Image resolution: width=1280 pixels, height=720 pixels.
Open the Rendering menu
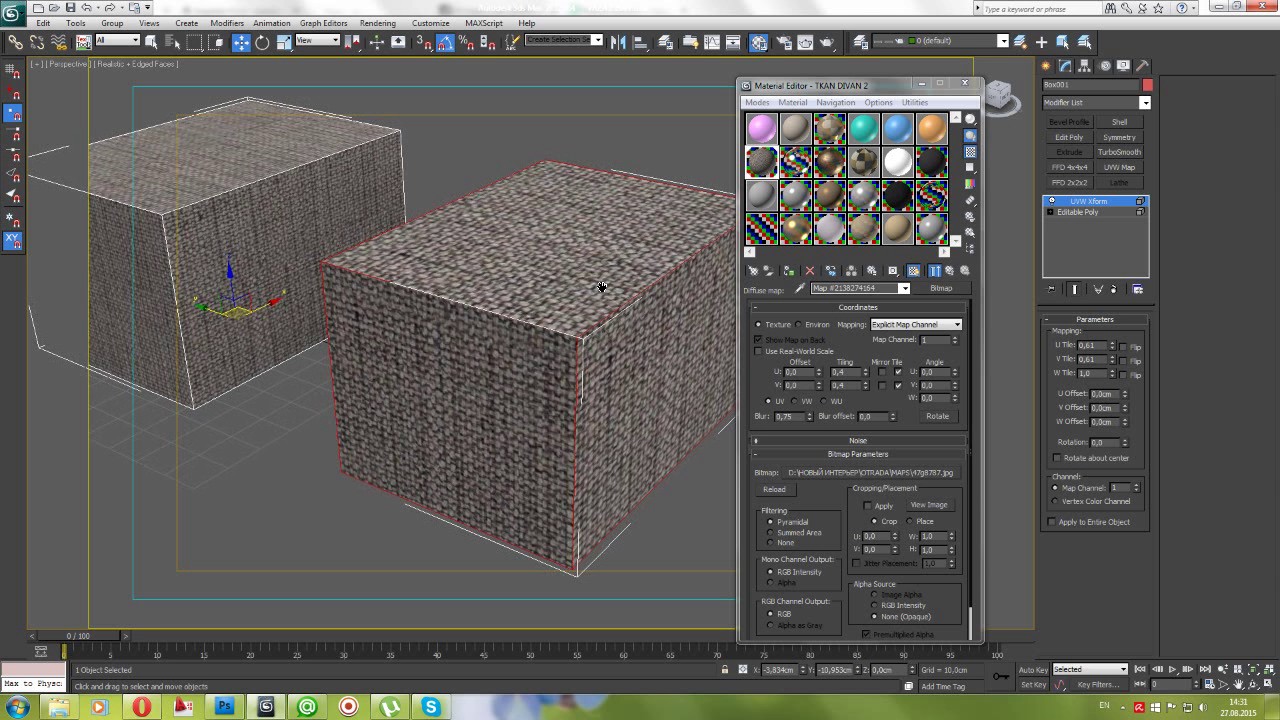[378, 23]
